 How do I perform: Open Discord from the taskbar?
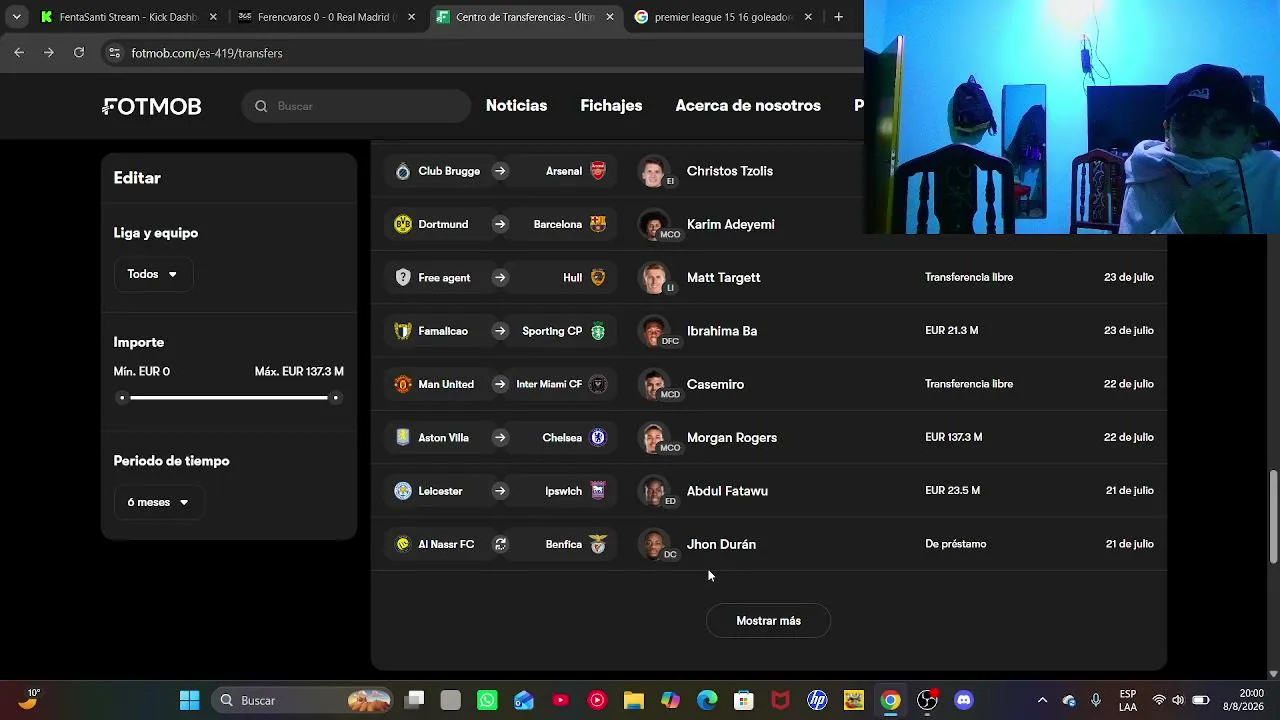point(964,700)
